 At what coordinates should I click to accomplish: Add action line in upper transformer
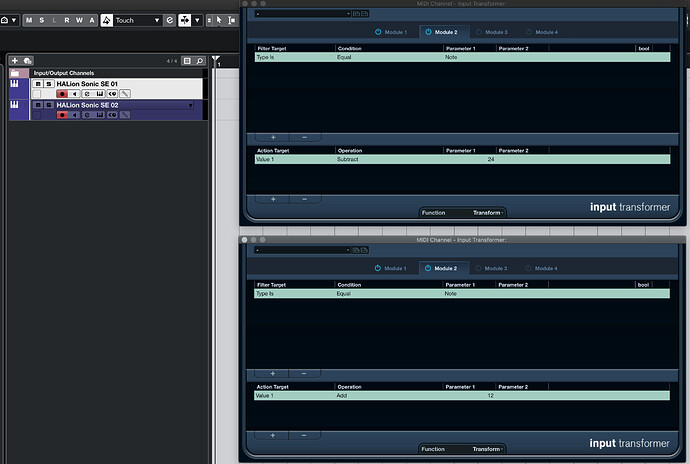pyautogui.click(x=273, y=199)
